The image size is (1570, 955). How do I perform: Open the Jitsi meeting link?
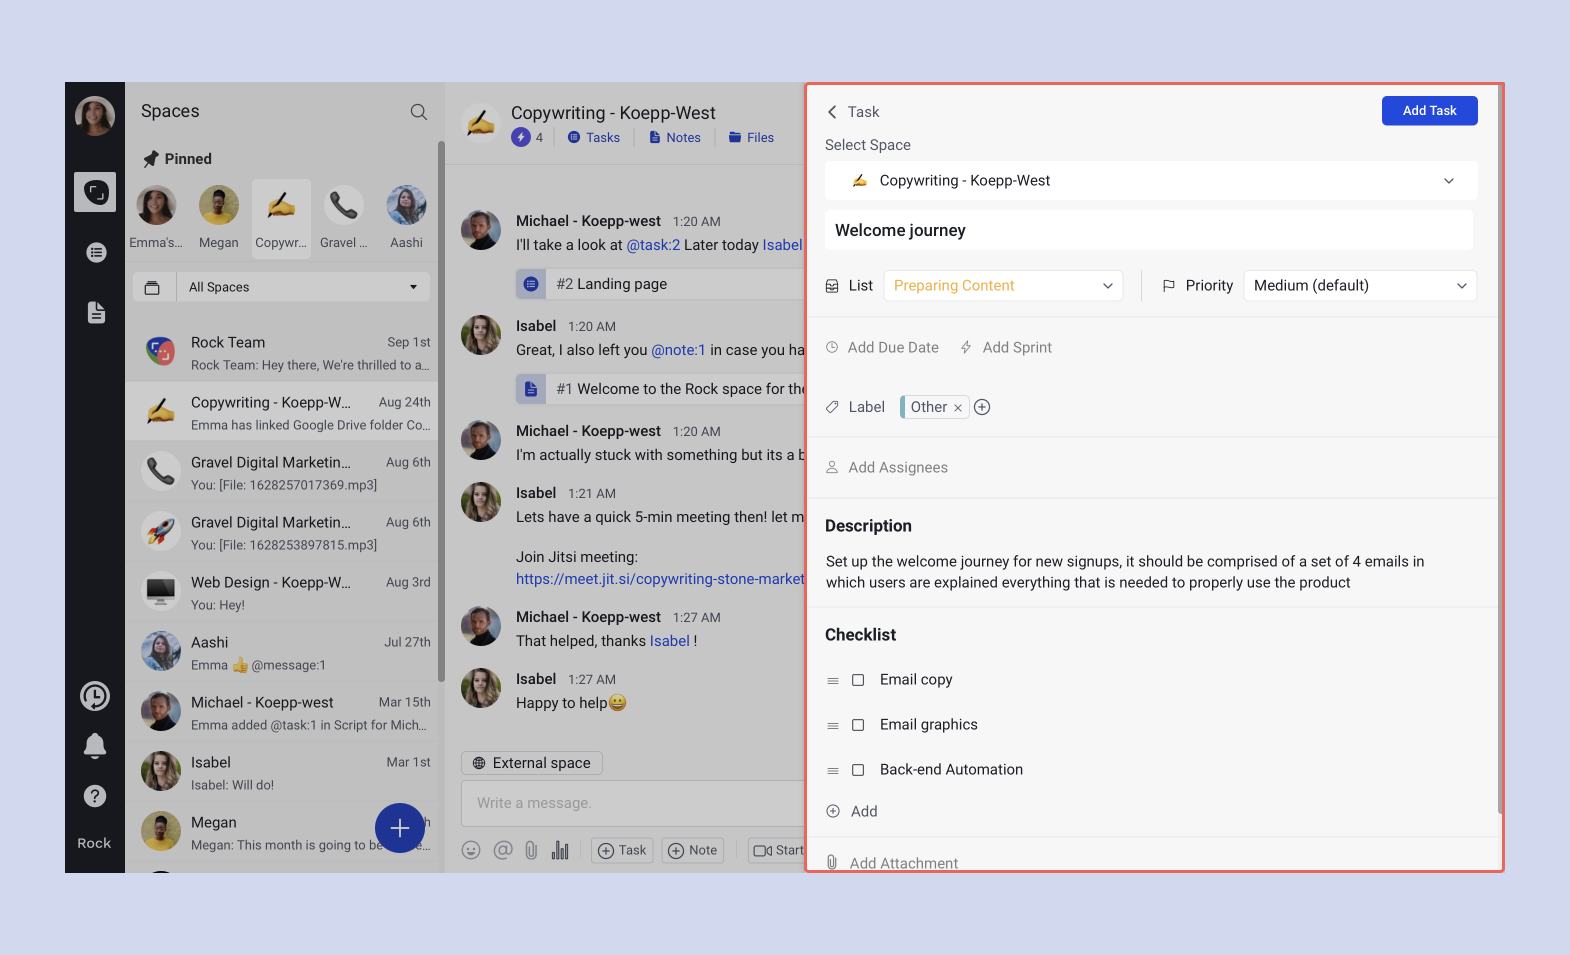pos(660,579)
